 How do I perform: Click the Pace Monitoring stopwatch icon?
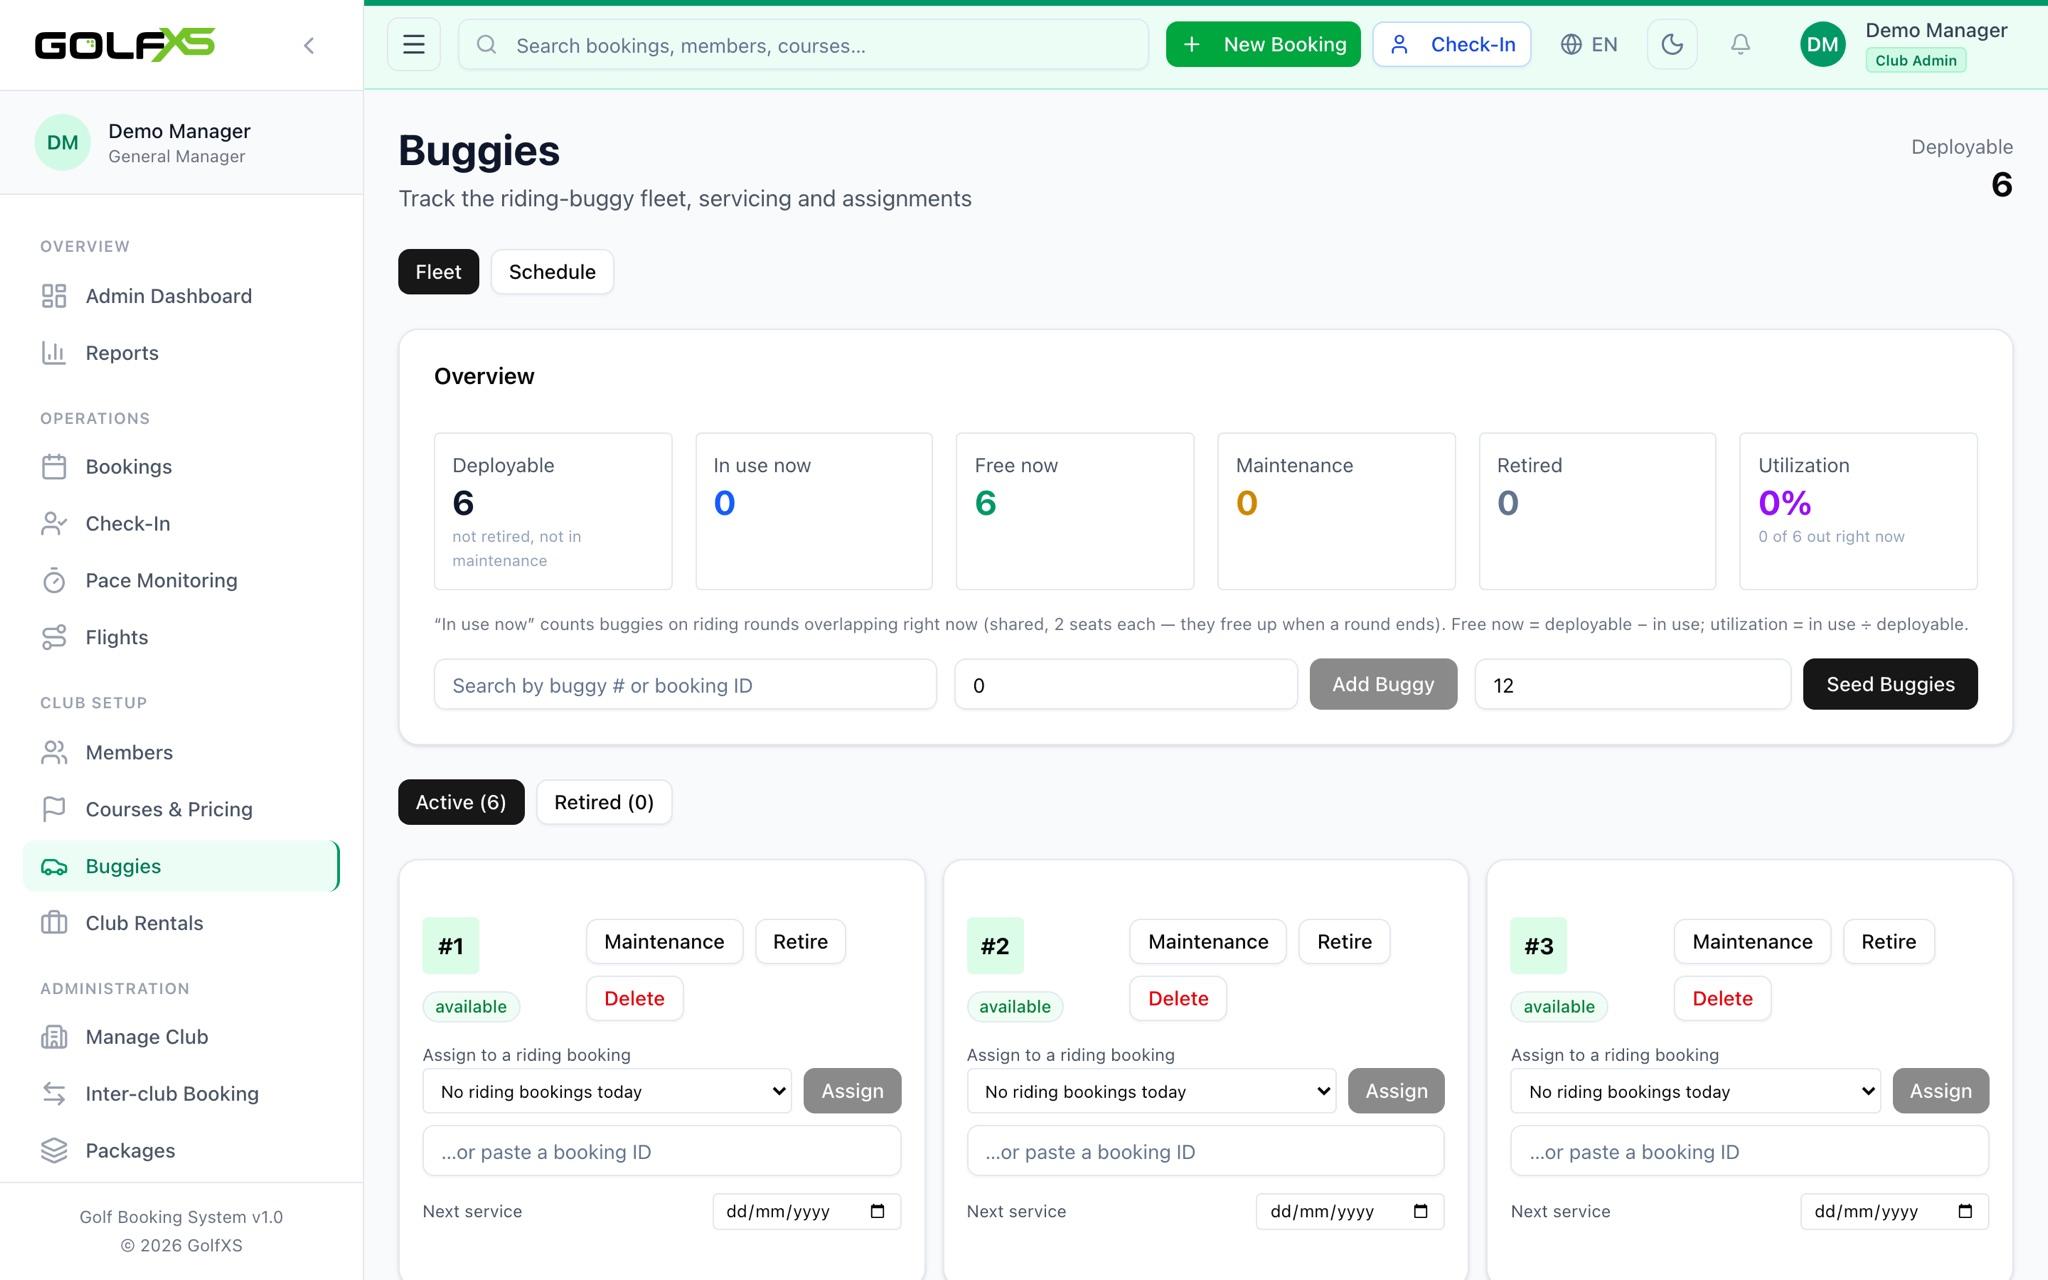pyautogui.click(x=54, y=581)
